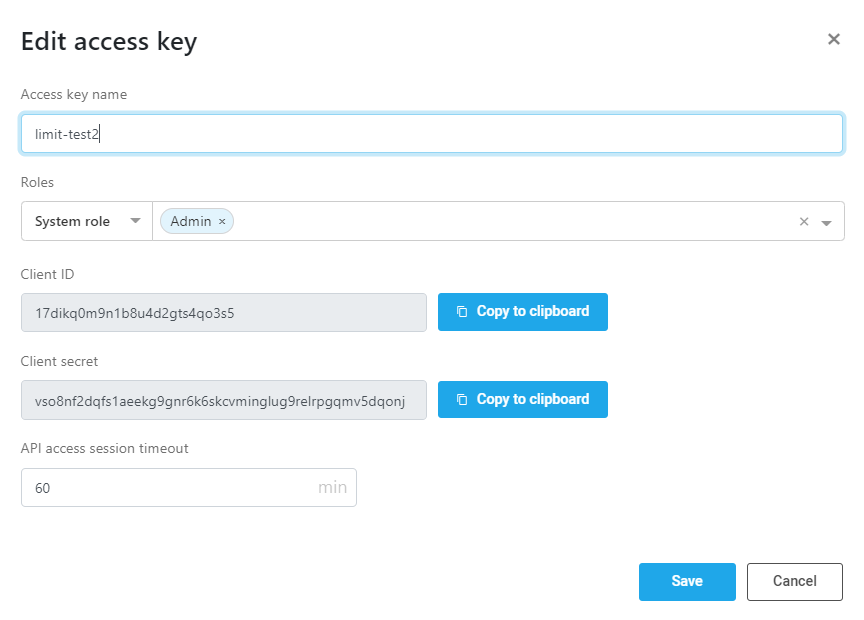Viewport: 864px width, 620px height.
Task: Save the access key changes
Action: coord(687,581)
